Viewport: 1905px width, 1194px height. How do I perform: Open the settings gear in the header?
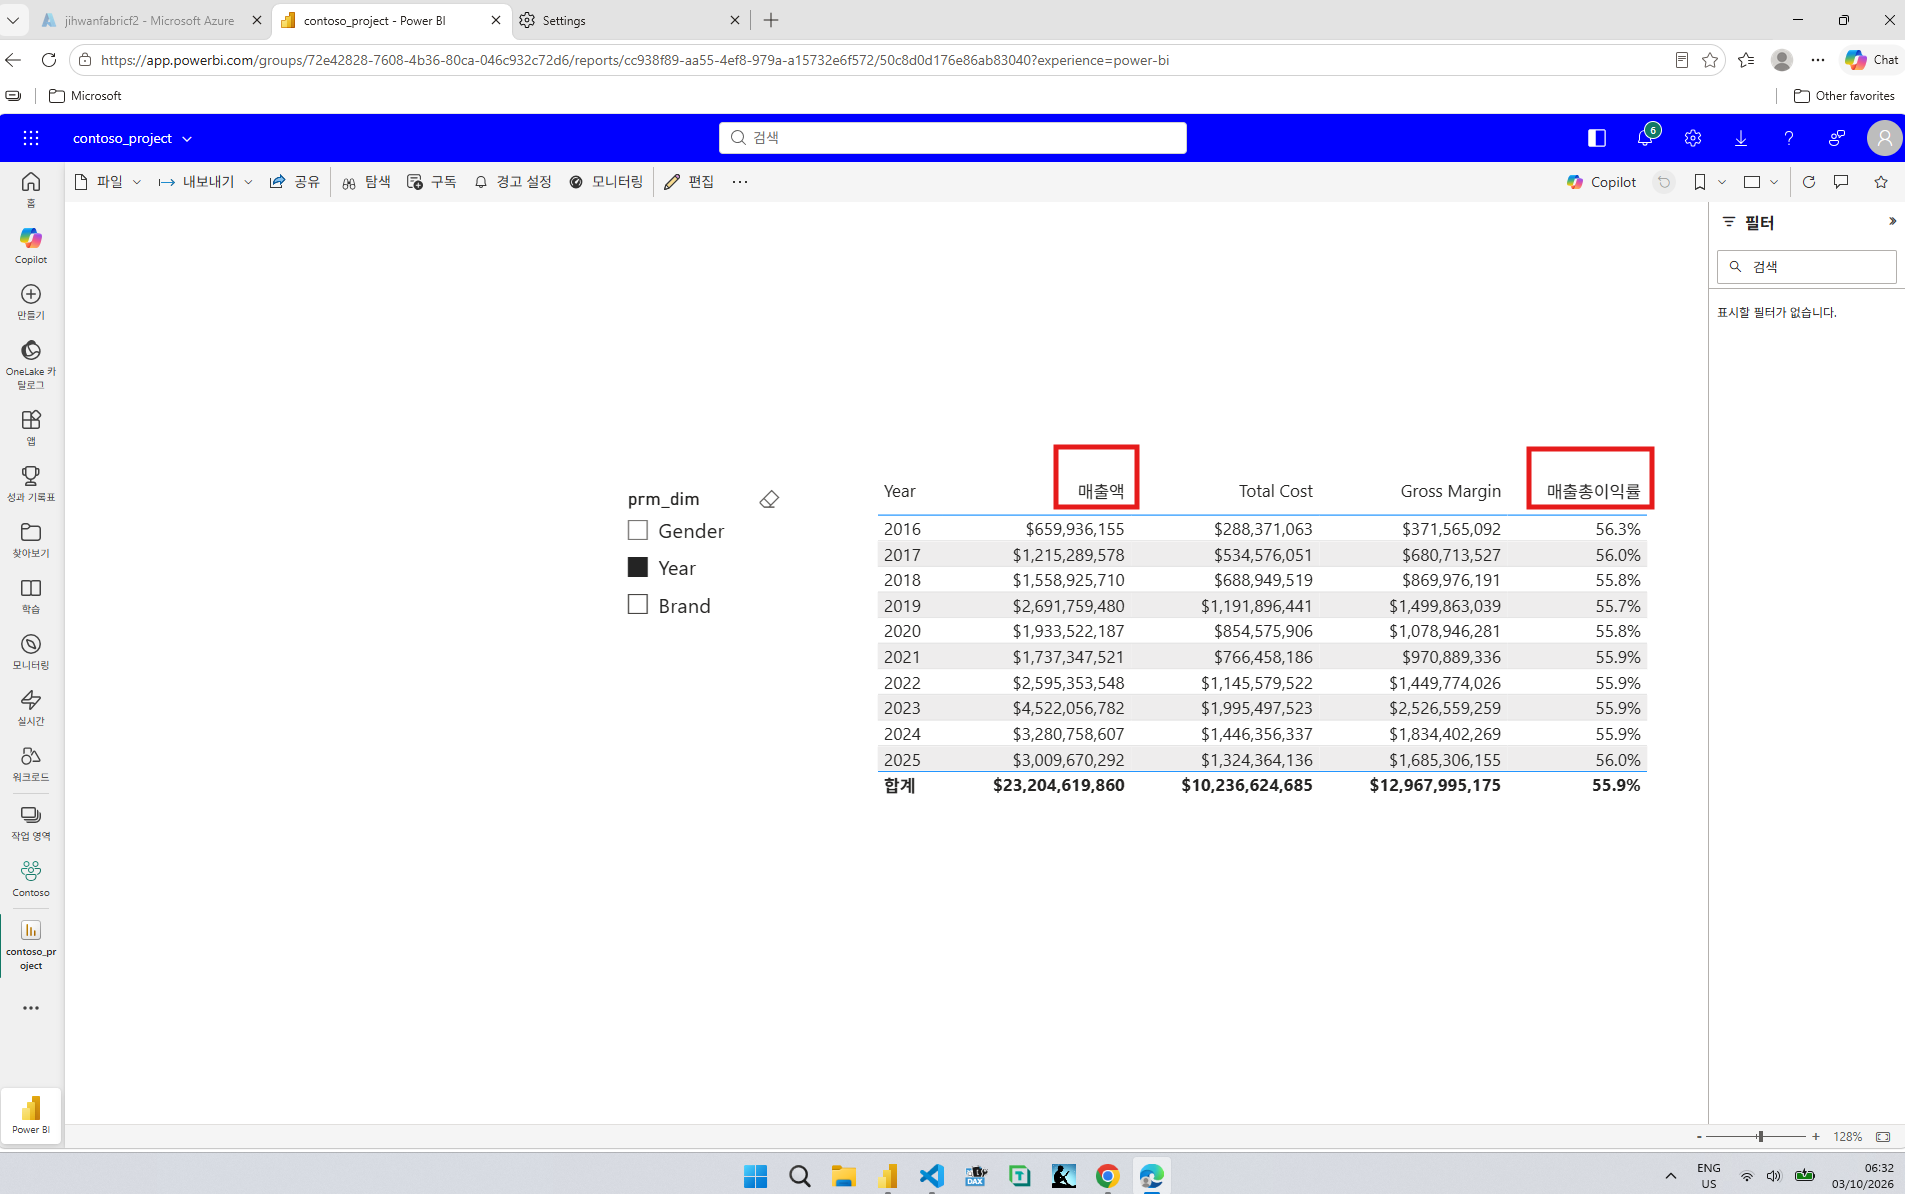coord(1693,138)
